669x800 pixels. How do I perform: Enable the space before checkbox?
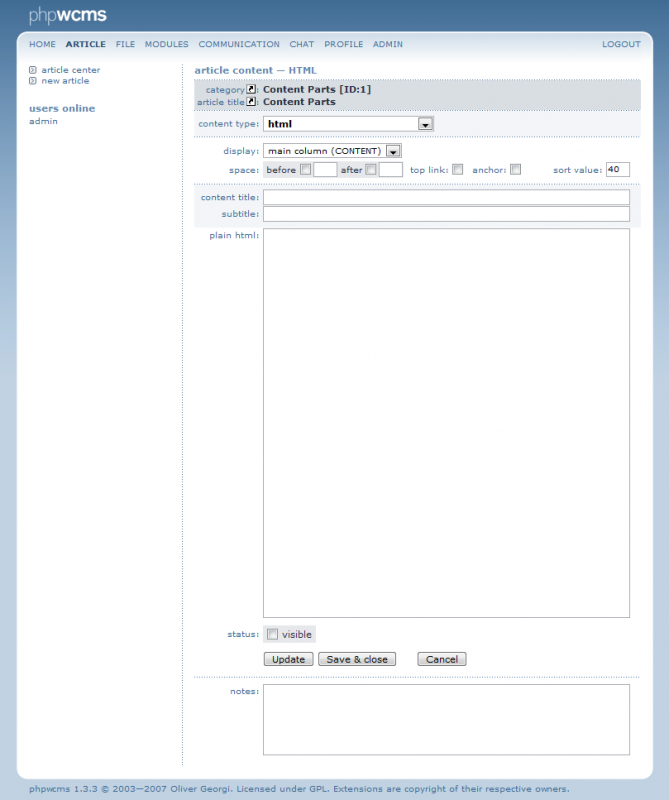tap(306, 170)
